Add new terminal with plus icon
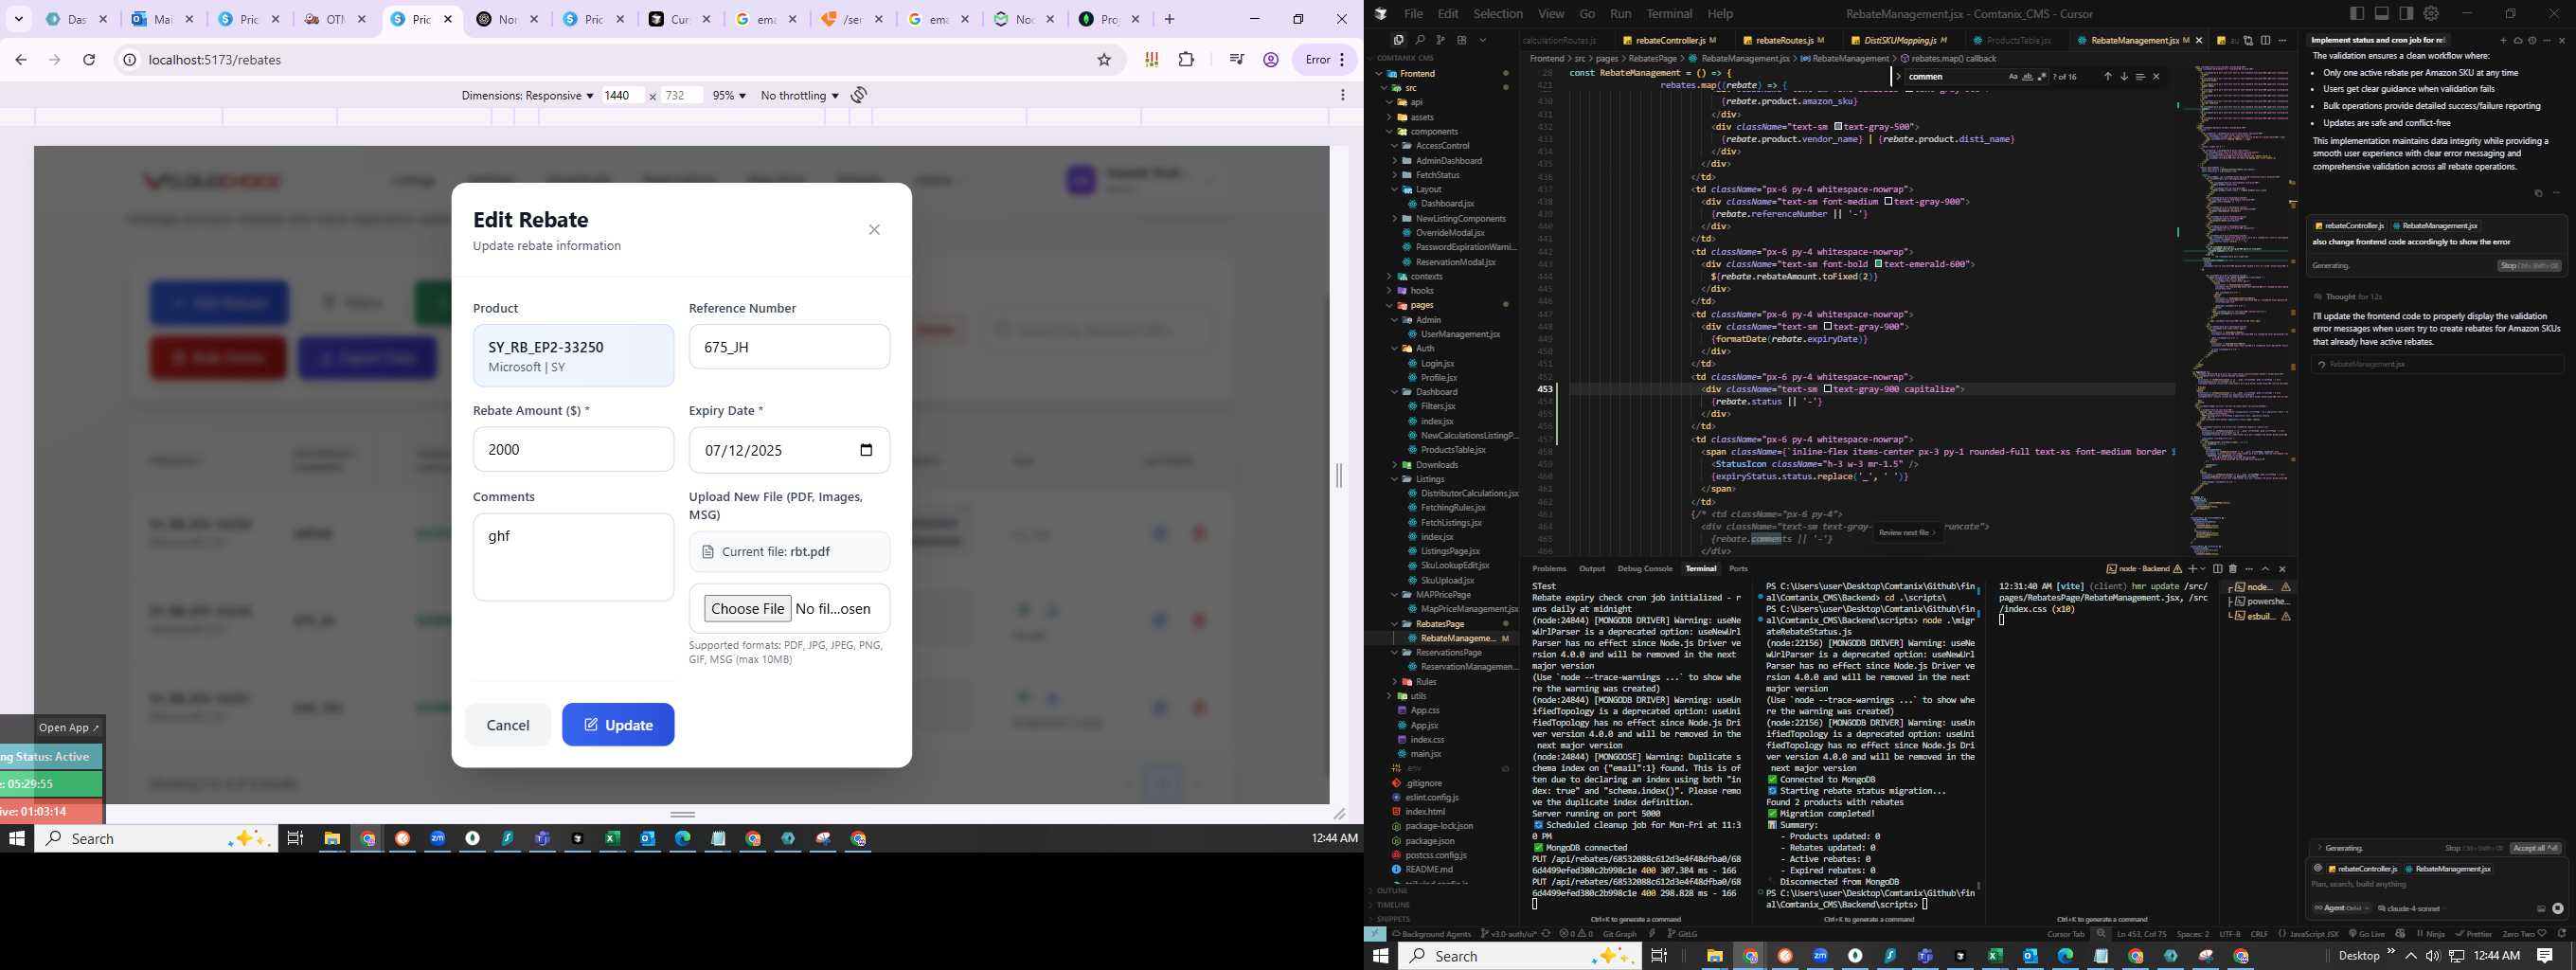Image resolution: width=2576 pixels, height=970 pixels. pos(2192,569)
